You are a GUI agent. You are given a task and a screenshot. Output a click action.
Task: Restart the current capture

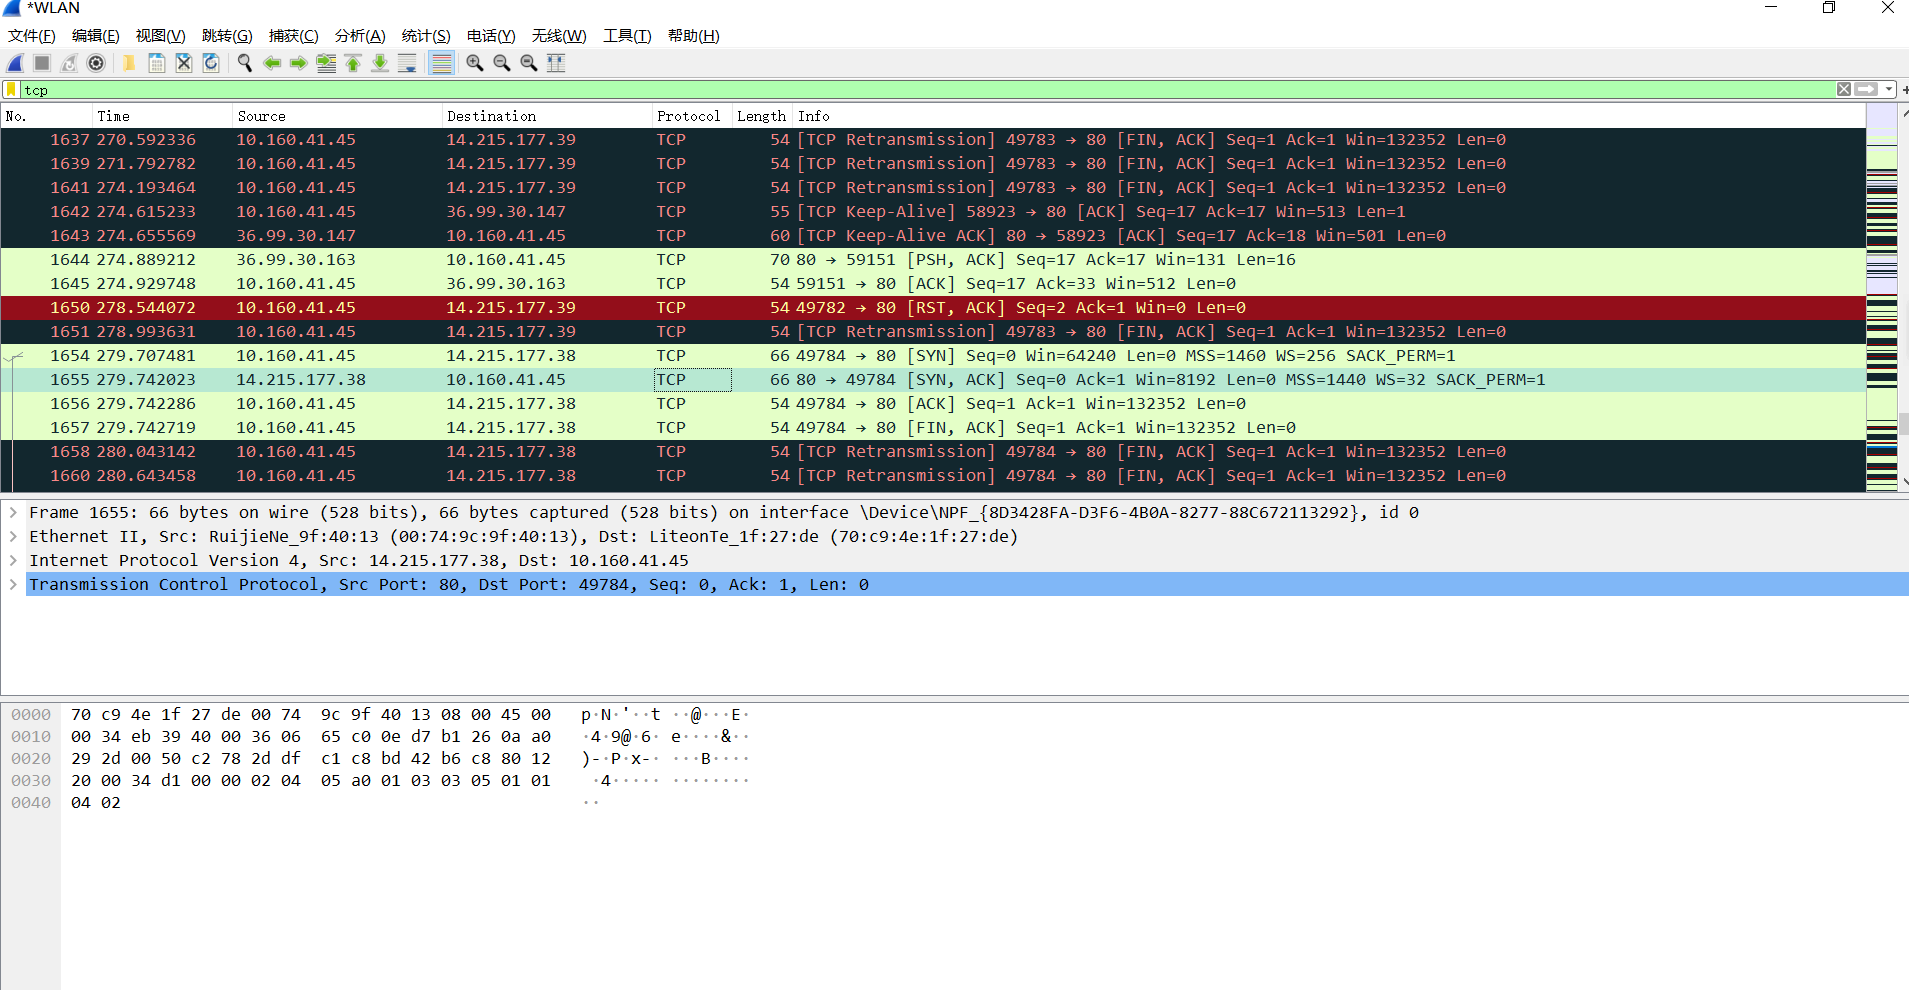pyautogui.click(x=69, y=63)
